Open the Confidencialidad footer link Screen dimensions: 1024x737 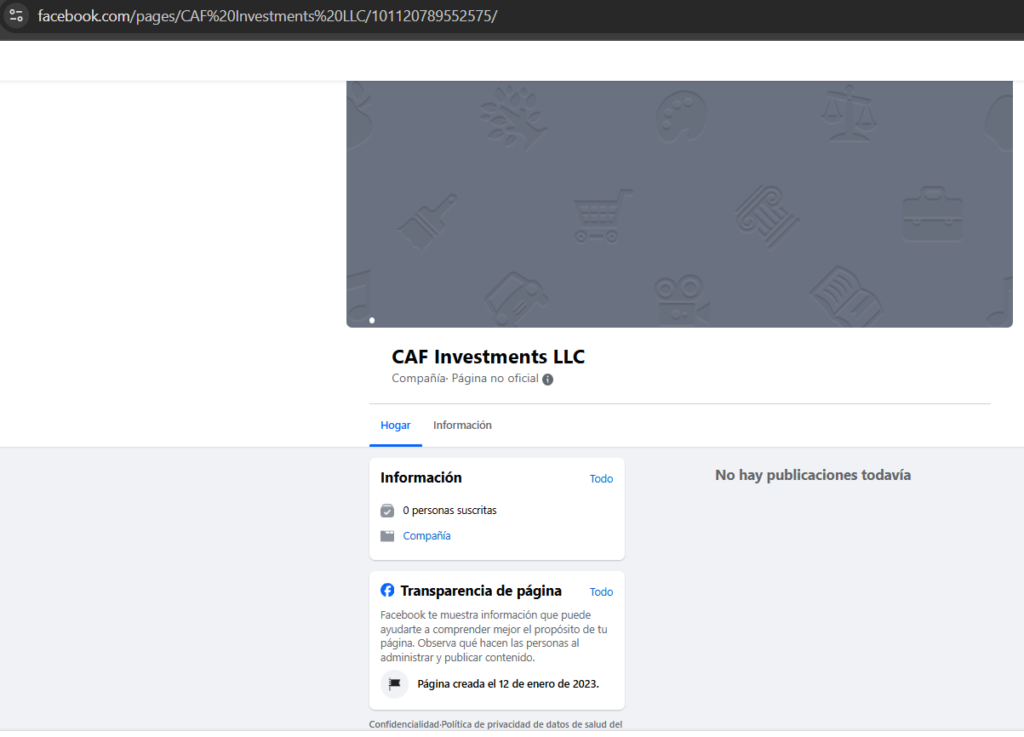click(x=404, y=724)
